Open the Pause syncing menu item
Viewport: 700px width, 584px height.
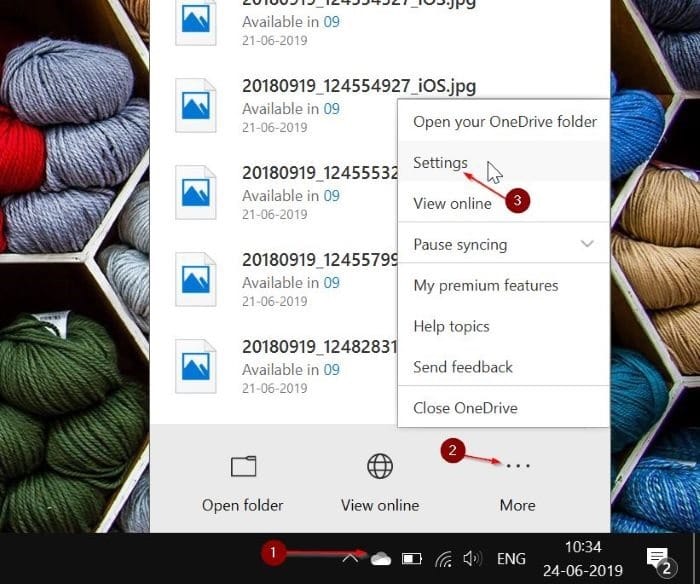504,244
